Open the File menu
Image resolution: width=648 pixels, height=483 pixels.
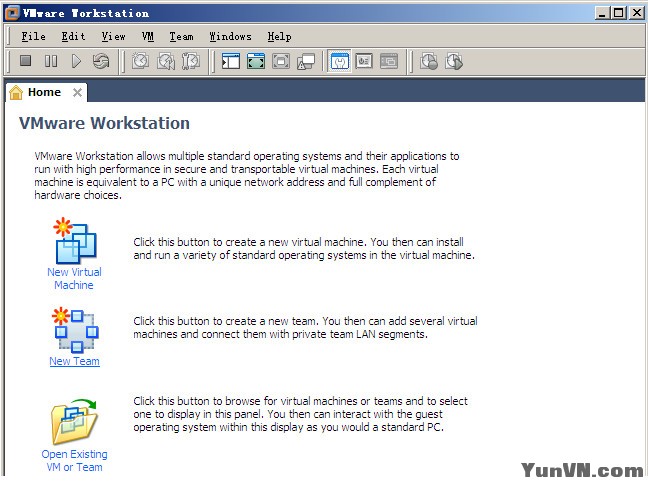pos(33,37)
